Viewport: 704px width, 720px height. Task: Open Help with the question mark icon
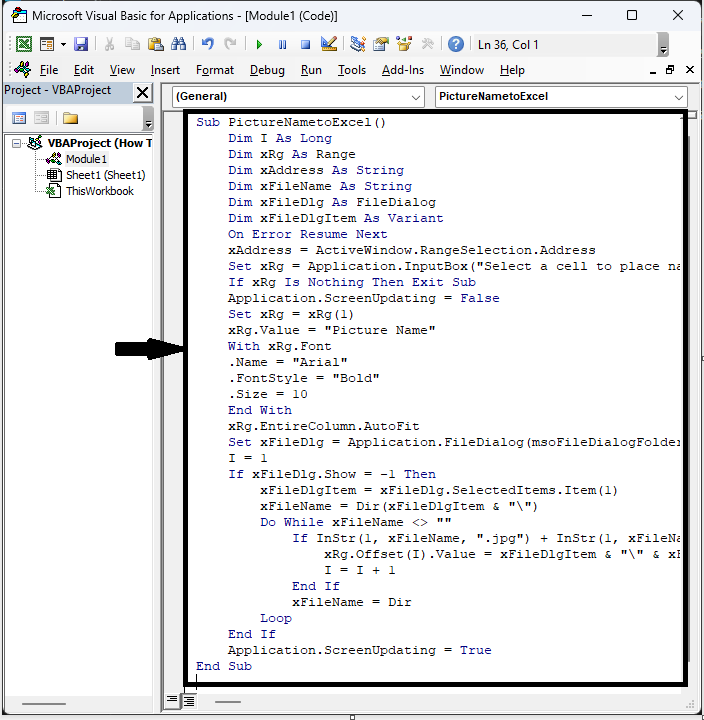(456, 44)
